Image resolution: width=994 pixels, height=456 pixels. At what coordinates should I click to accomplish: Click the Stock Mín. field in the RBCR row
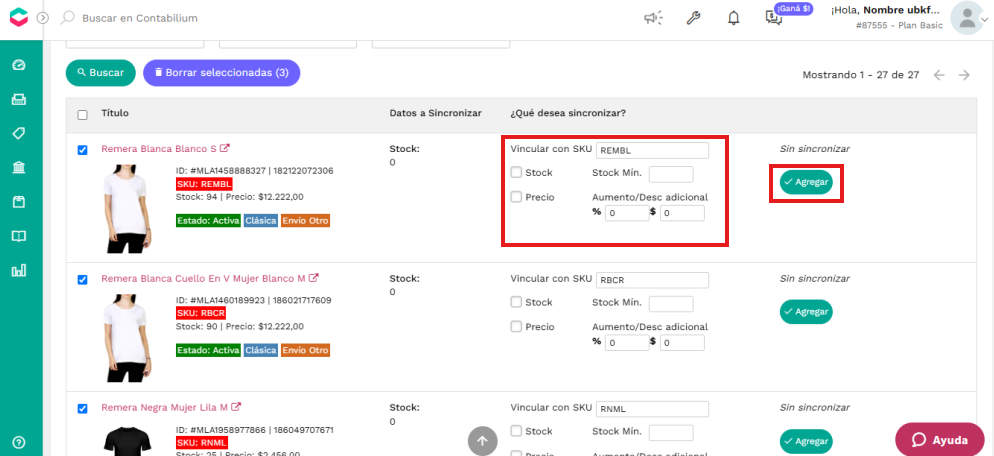tap(671, 304)
